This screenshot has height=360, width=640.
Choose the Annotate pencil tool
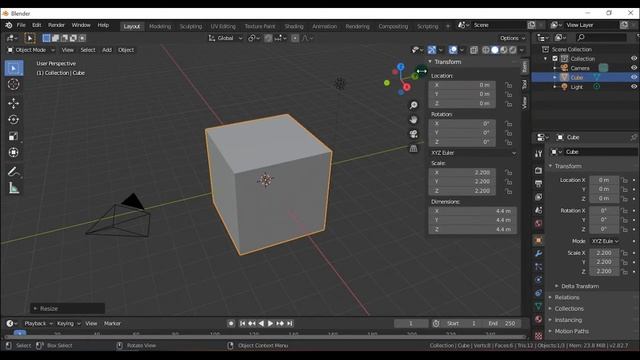pyautogui.click(x=13, y=171)
